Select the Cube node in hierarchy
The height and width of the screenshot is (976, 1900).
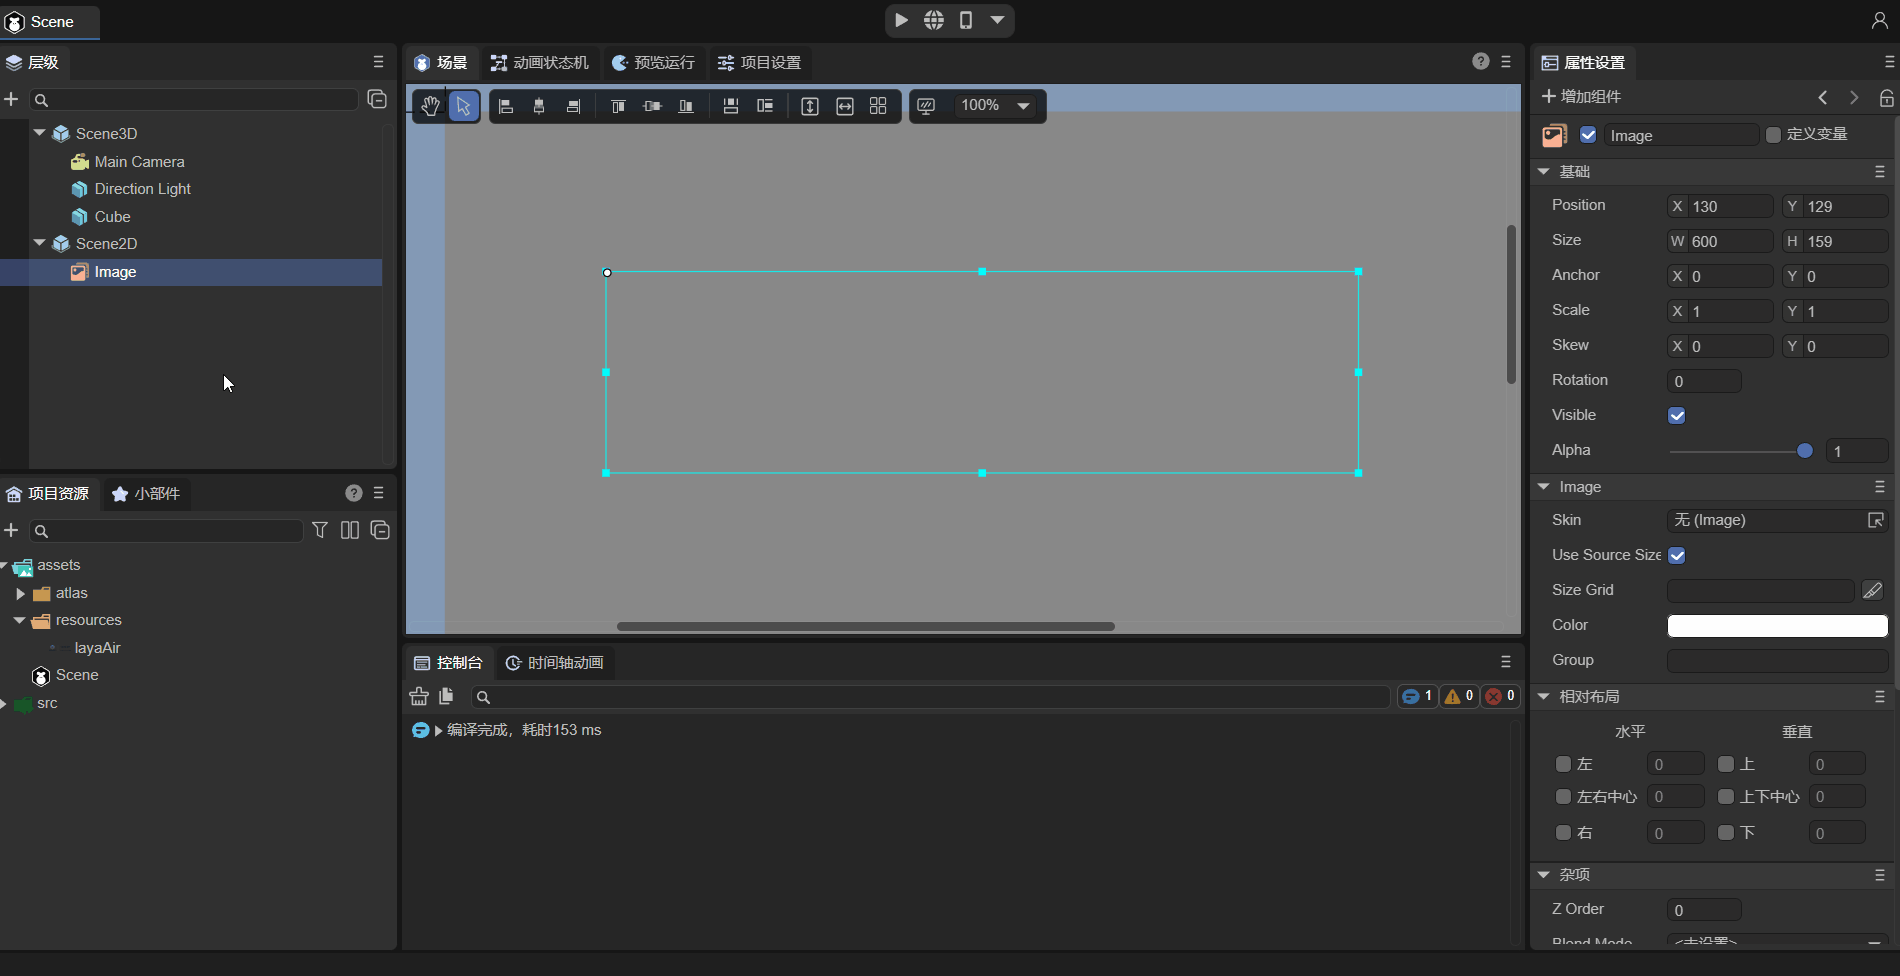tap(112, 217)
